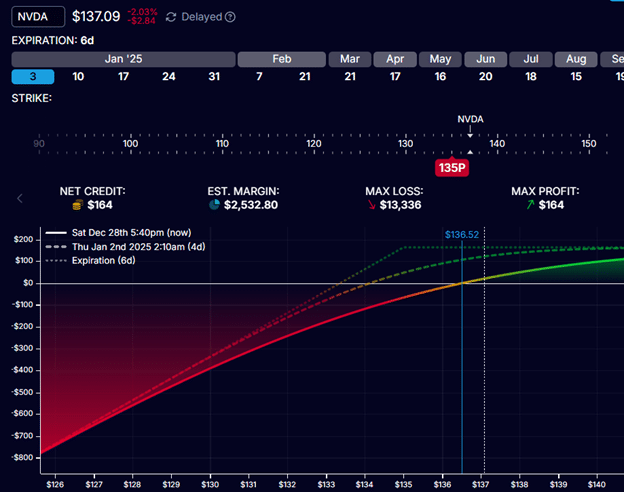Select the Jul month tab

[531, 59]
